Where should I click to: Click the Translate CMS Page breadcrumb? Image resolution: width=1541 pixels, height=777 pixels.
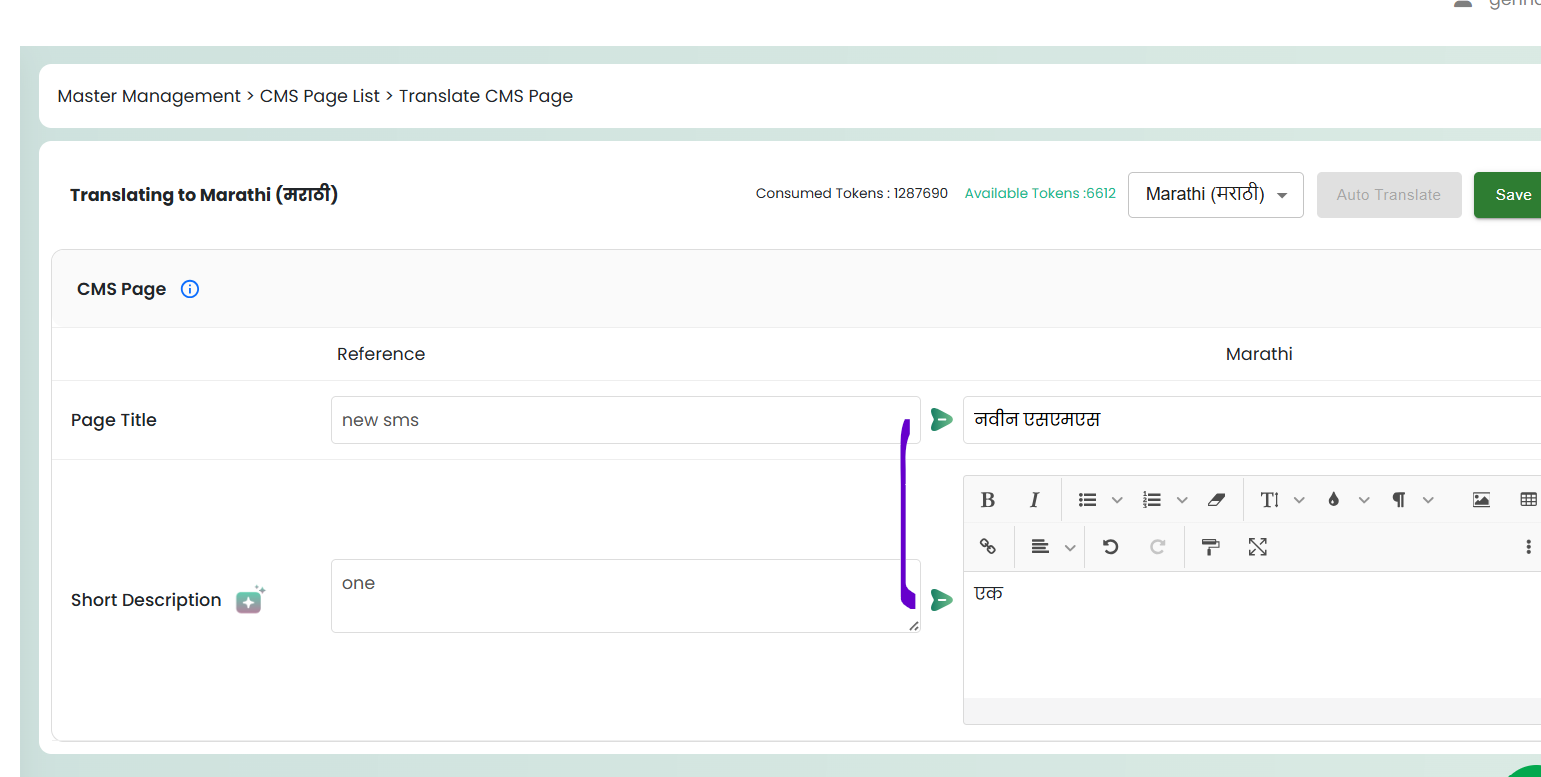[x=486, y=96]
